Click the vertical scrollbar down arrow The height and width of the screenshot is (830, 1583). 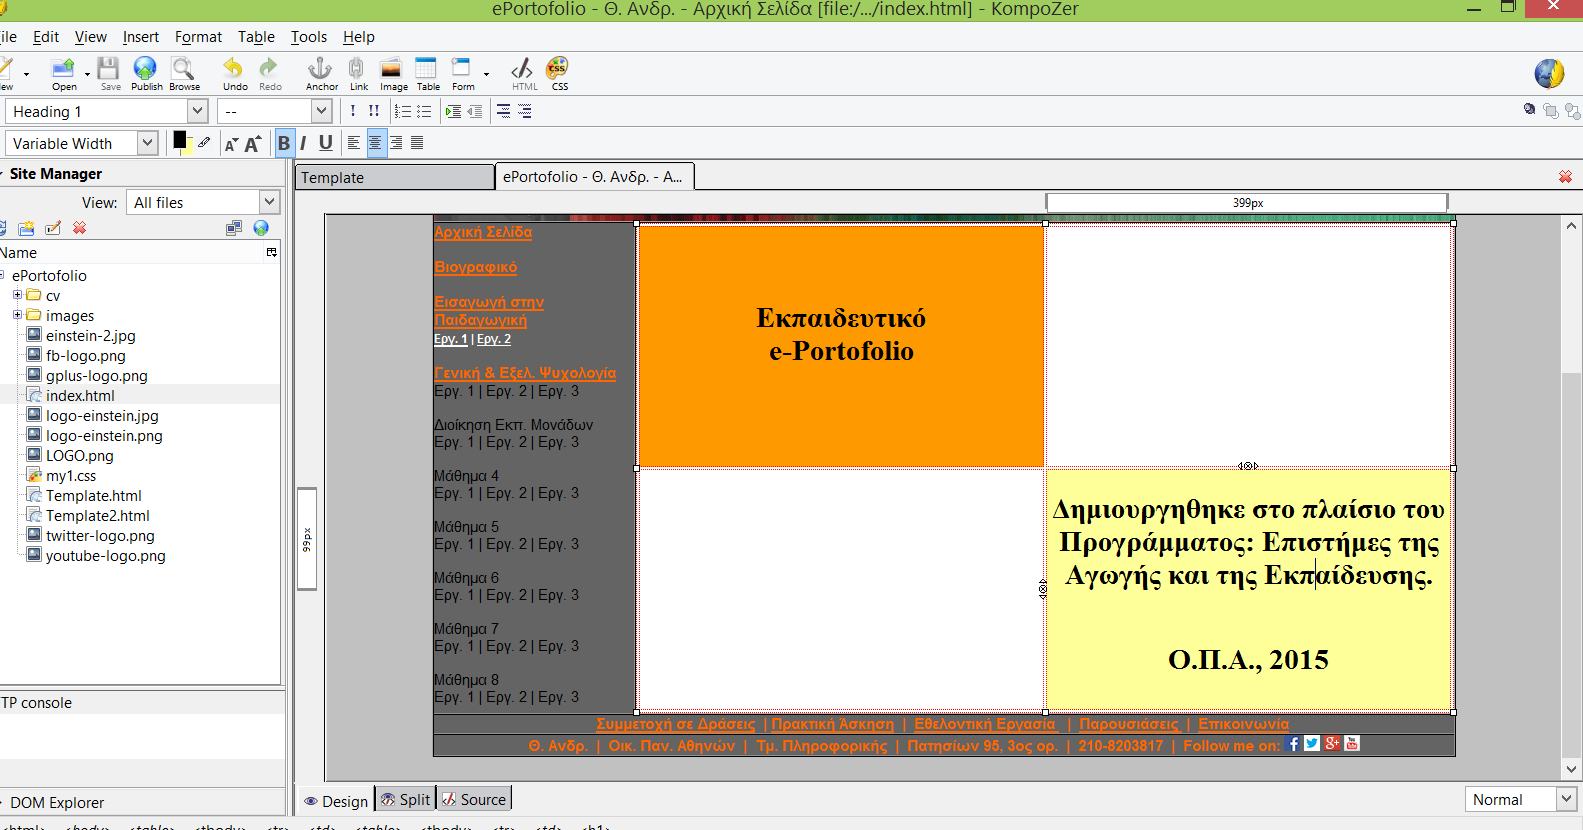tap(1572, 769)
